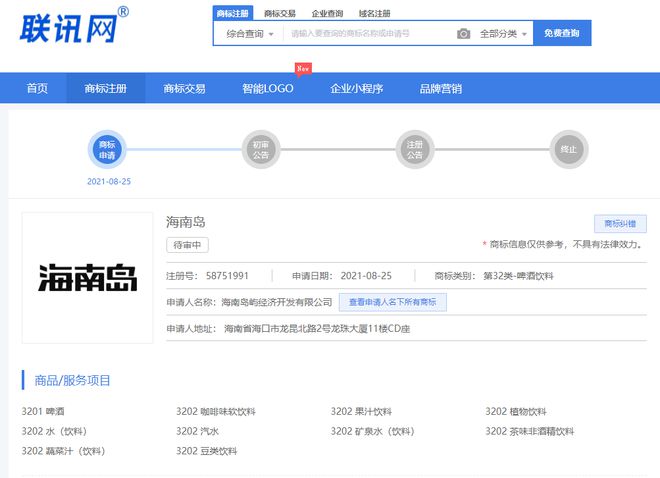
Task: Open 智能LOGO from the navigation bar
Action: click(267, 88)
